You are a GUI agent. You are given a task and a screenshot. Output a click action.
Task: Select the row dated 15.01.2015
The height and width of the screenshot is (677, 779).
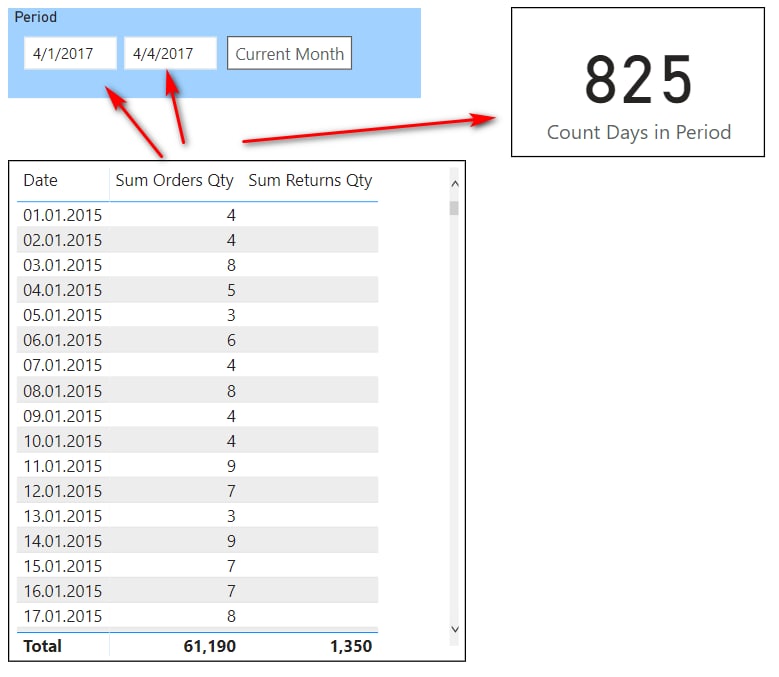(198, 566)
